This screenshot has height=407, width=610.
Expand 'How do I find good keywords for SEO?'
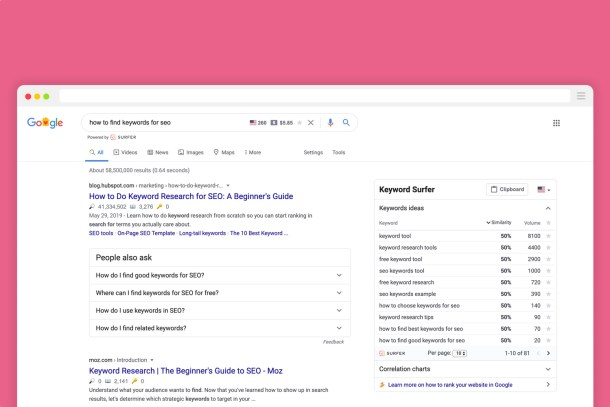point(220,275)
